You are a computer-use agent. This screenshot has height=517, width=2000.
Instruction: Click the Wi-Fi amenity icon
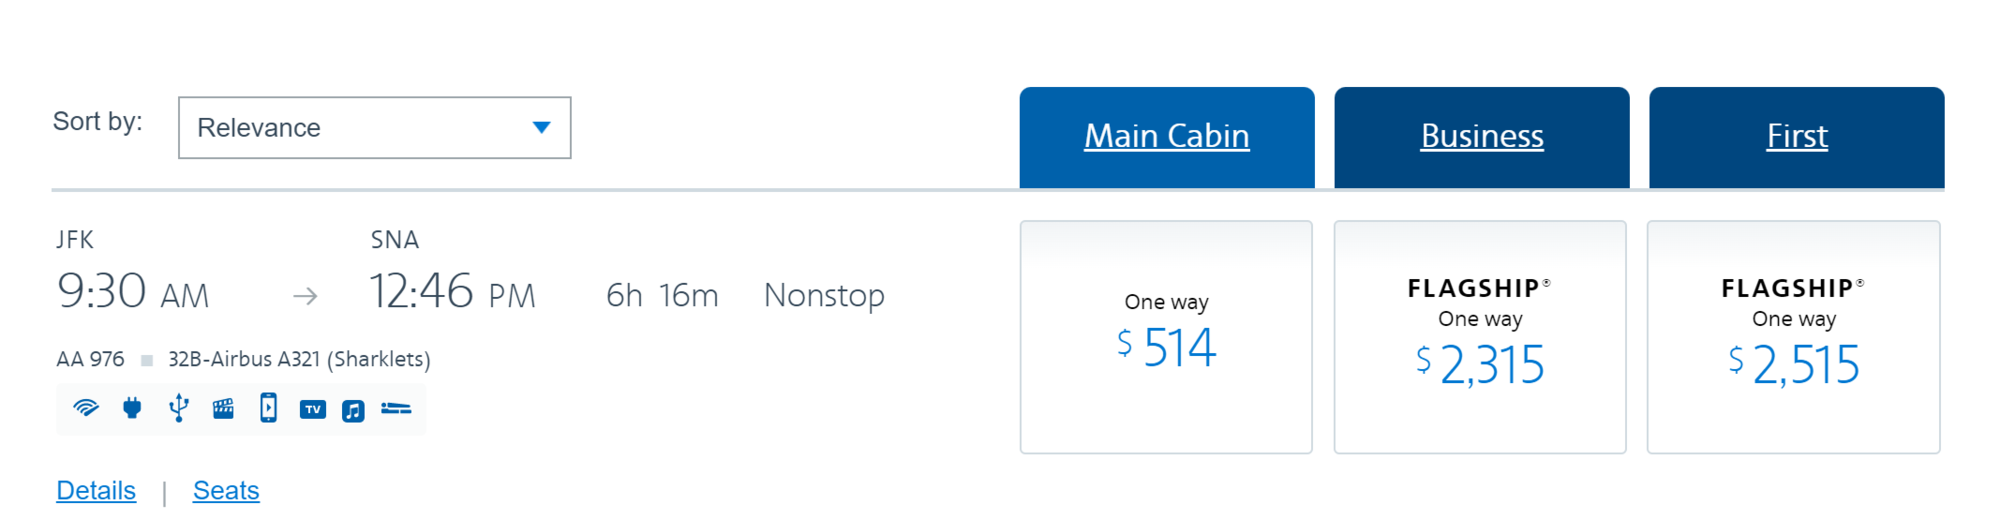(x=86, y=408)
